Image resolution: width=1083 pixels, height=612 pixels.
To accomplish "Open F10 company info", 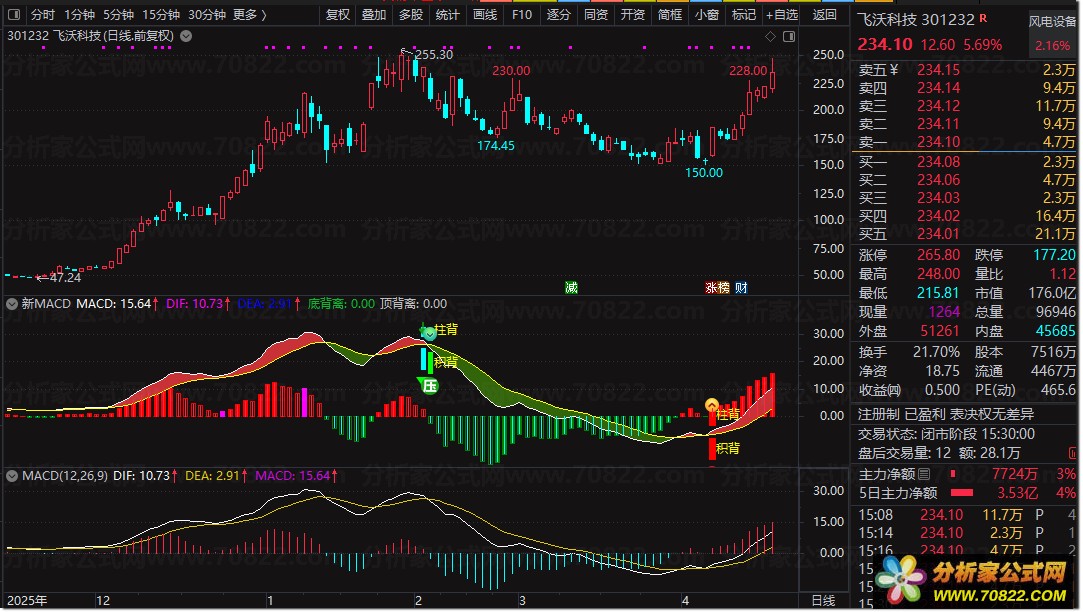I will pos(521,15).
